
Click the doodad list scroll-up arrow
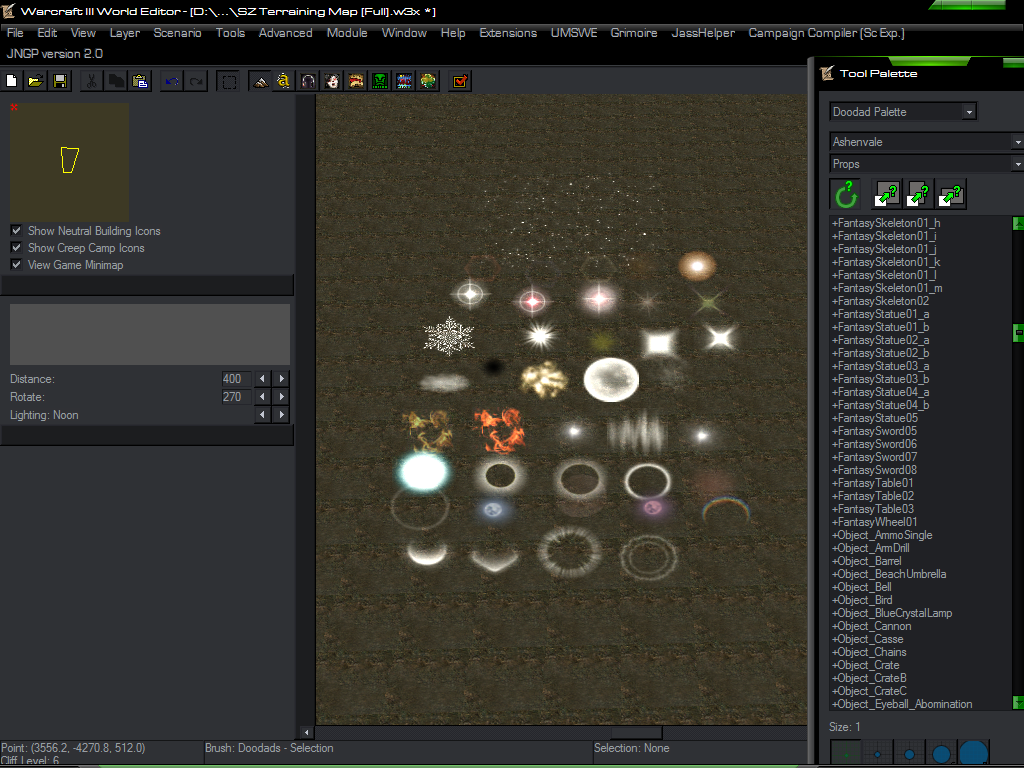[x=1018, y=223]
